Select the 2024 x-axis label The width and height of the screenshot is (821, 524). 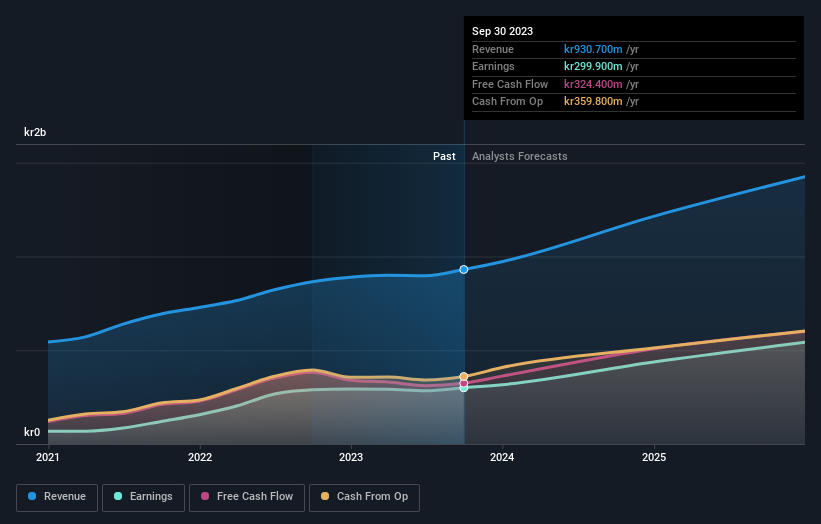(x=502, y=458)
